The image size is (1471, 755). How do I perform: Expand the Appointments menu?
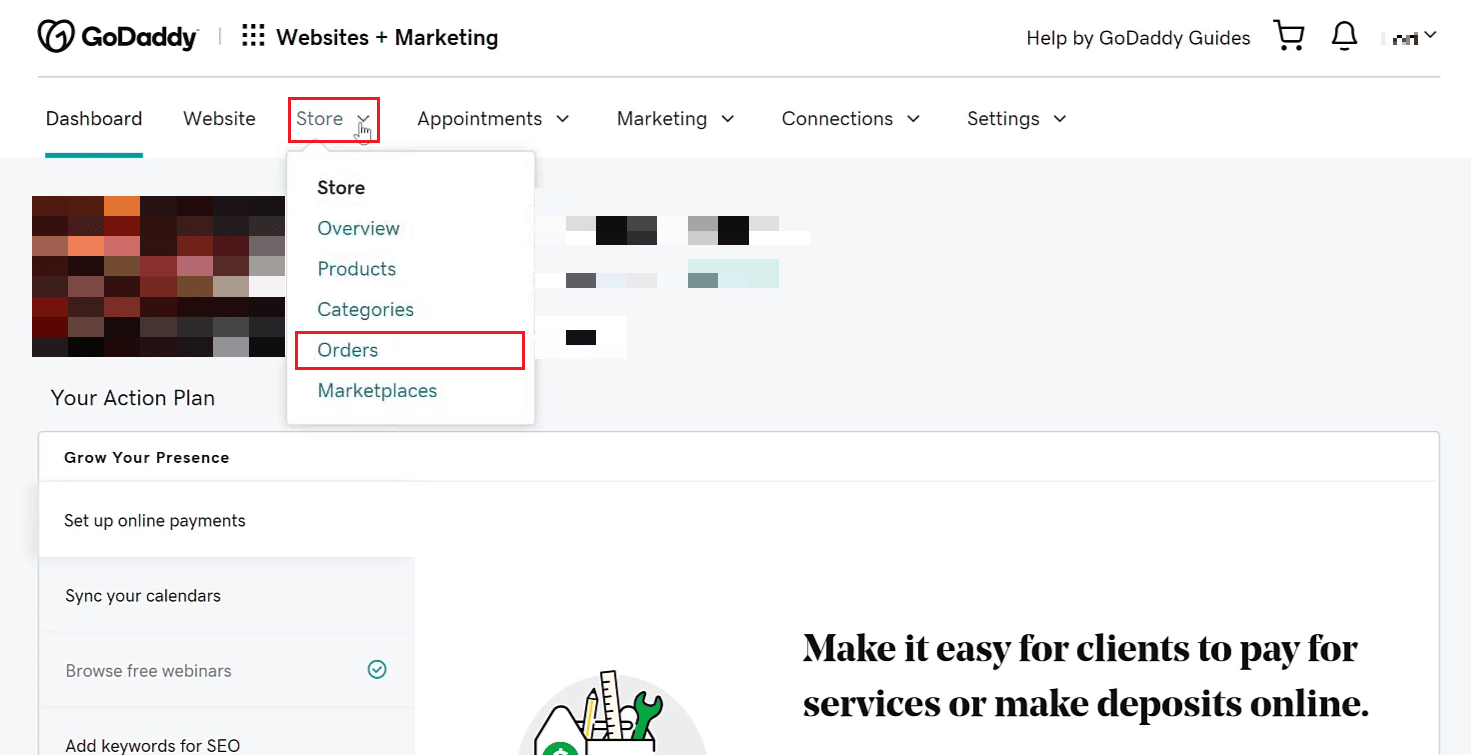[x=493, y=119]
